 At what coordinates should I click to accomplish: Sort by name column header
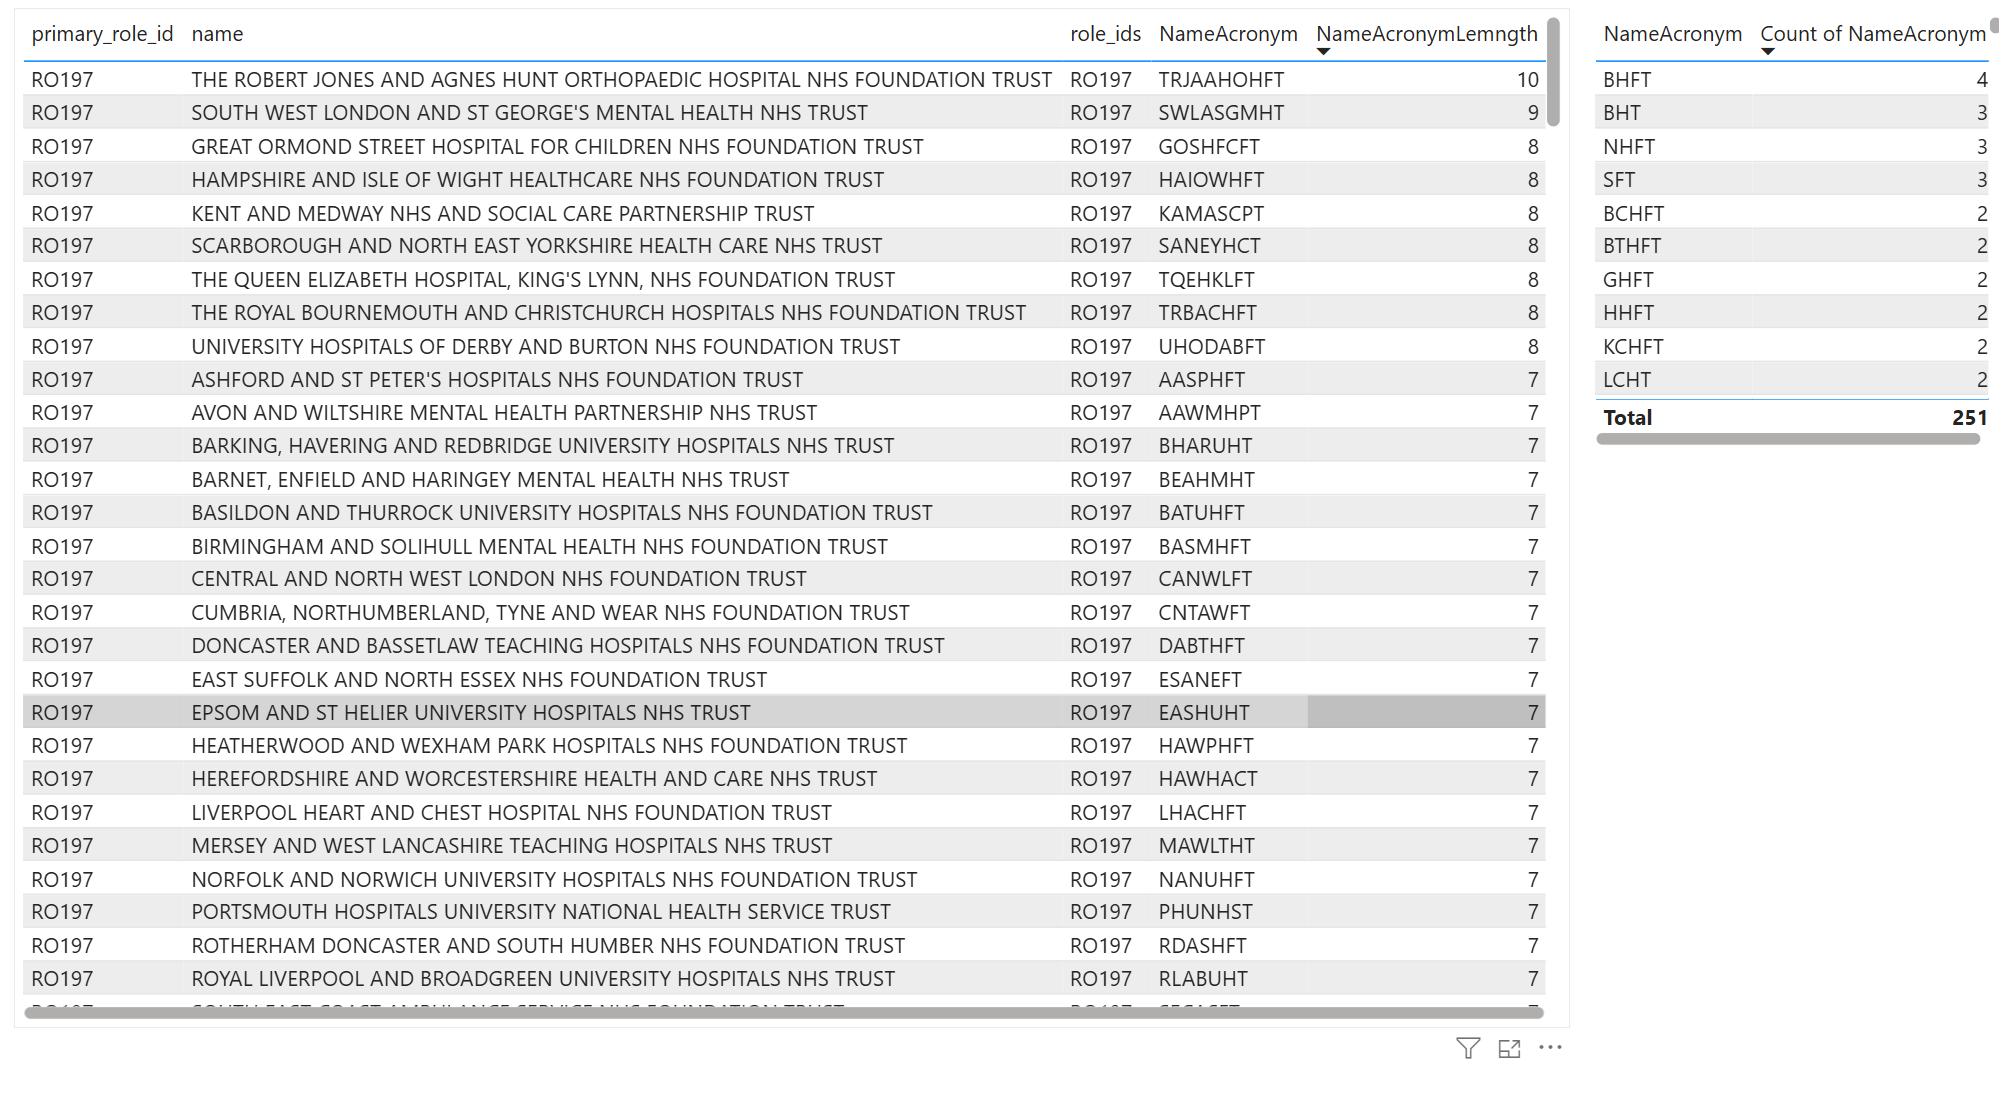(217, 34)
